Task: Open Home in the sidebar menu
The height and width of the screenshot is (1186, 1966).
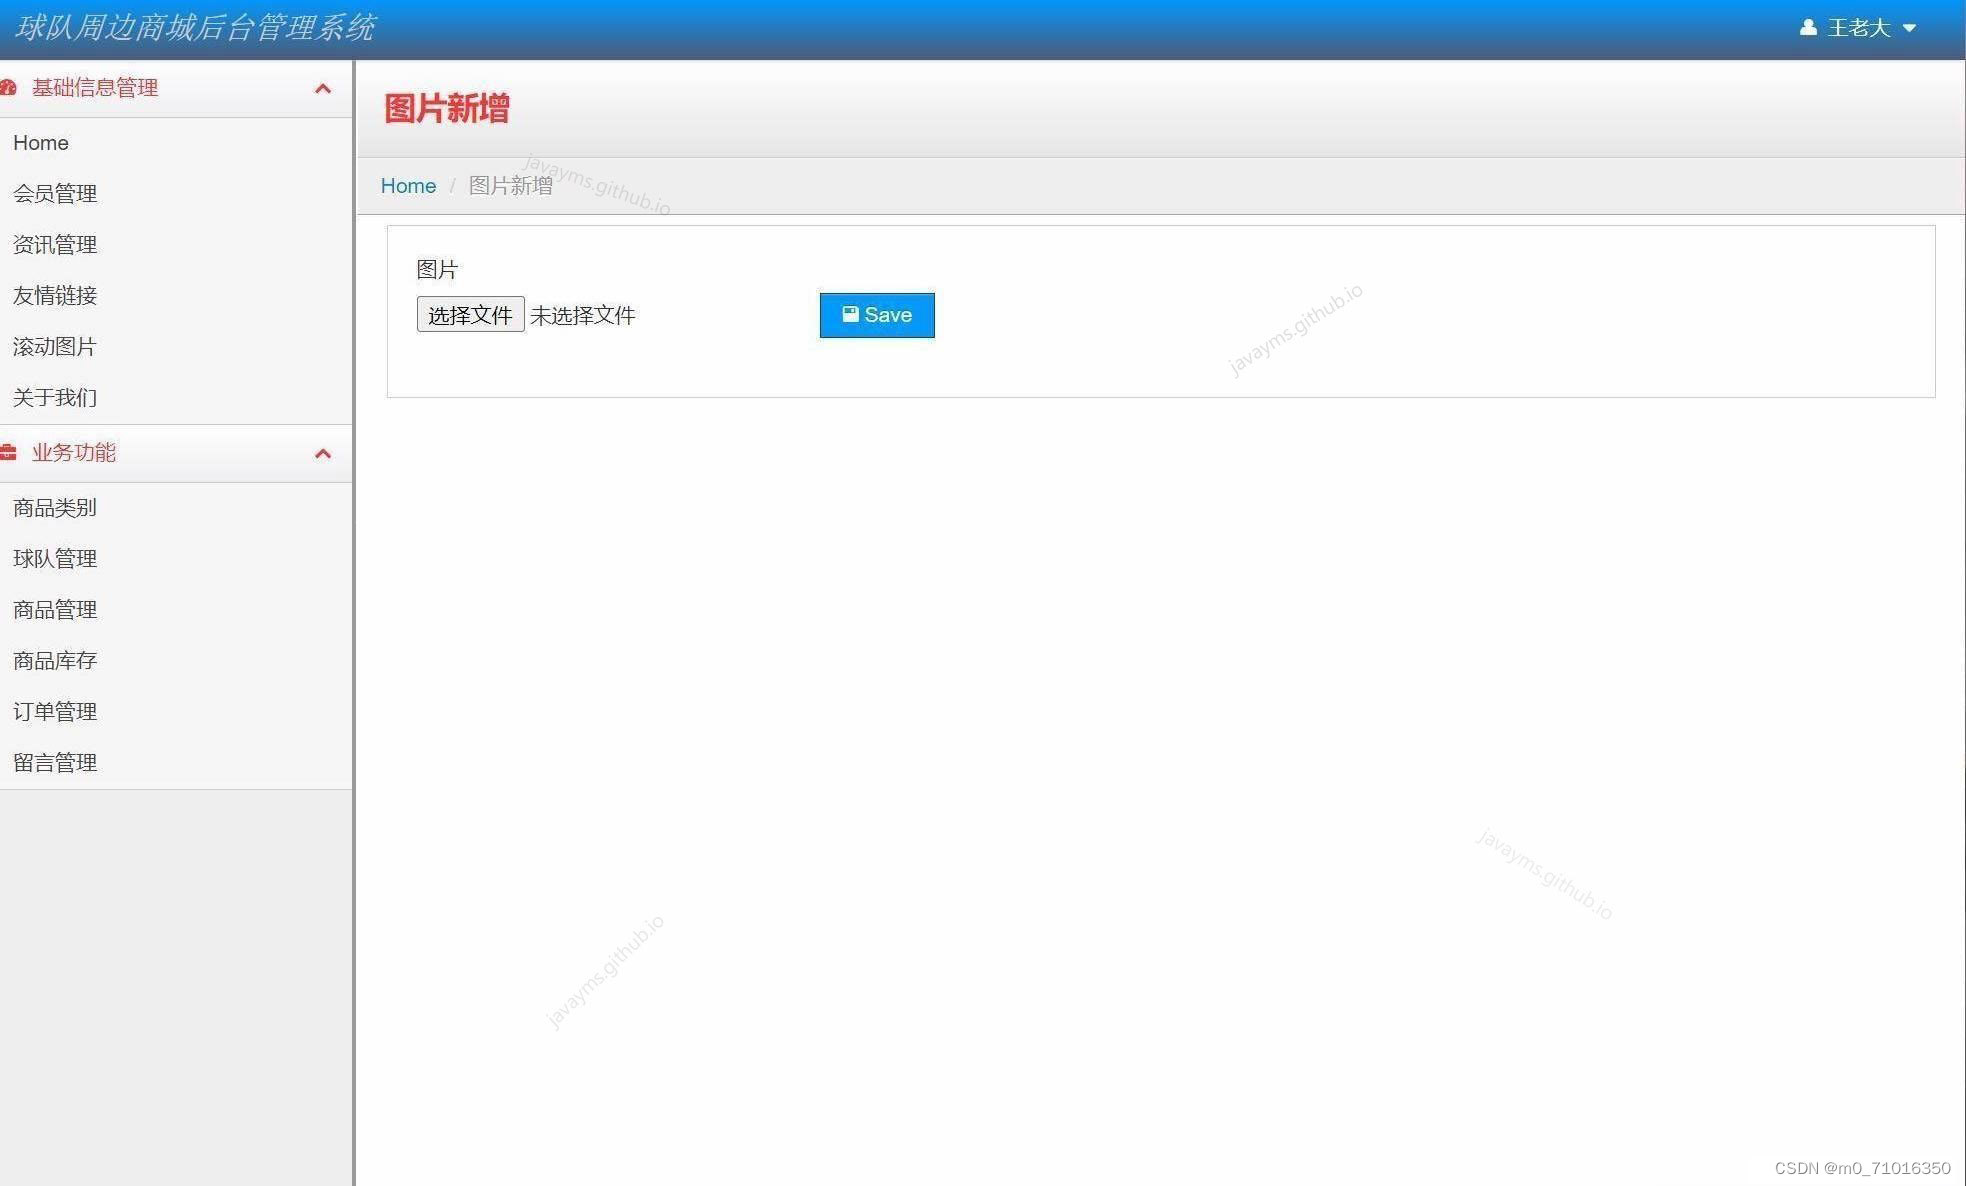Action: 41,143
